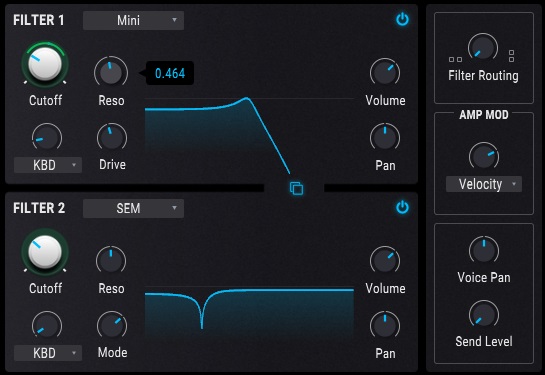Click the Send Level knob
545x375 pixels.
coord(484,315)
